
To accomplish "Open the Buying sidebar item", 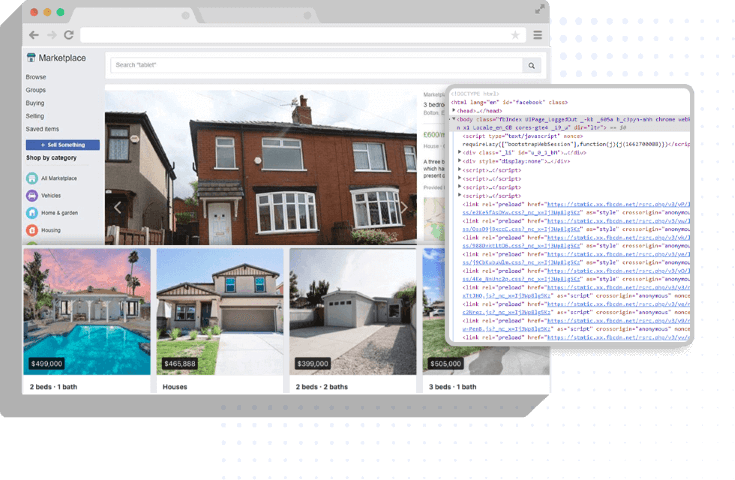I will click(35, 103).
